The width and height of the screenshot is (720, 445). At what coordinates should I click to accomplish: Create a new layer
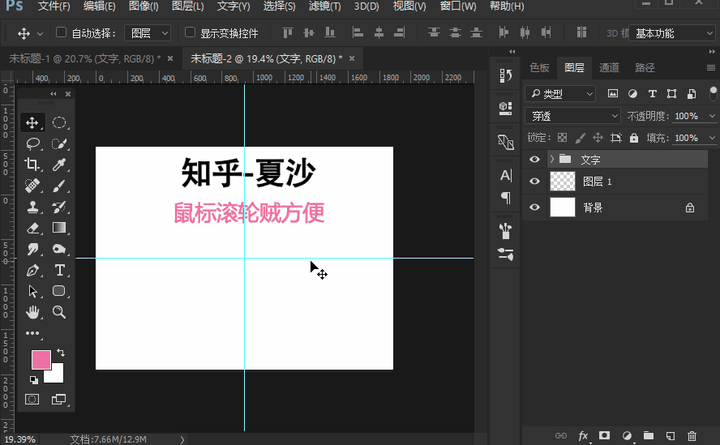click(x=670, y=435)
